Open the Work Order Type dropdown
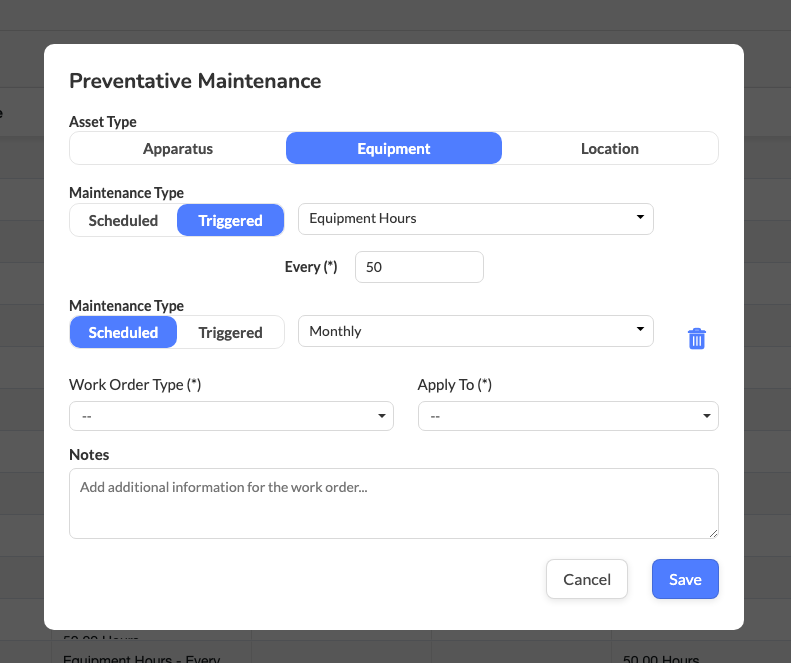 tap(231, 416)
